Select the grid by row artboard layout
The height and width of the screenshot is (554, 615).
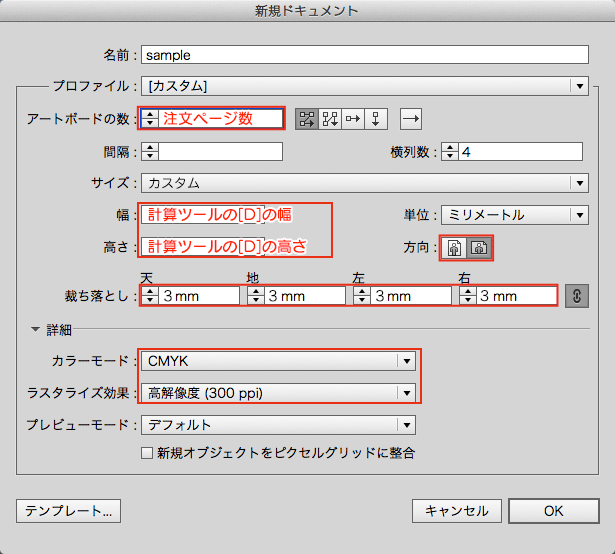(x=306, y=118)
